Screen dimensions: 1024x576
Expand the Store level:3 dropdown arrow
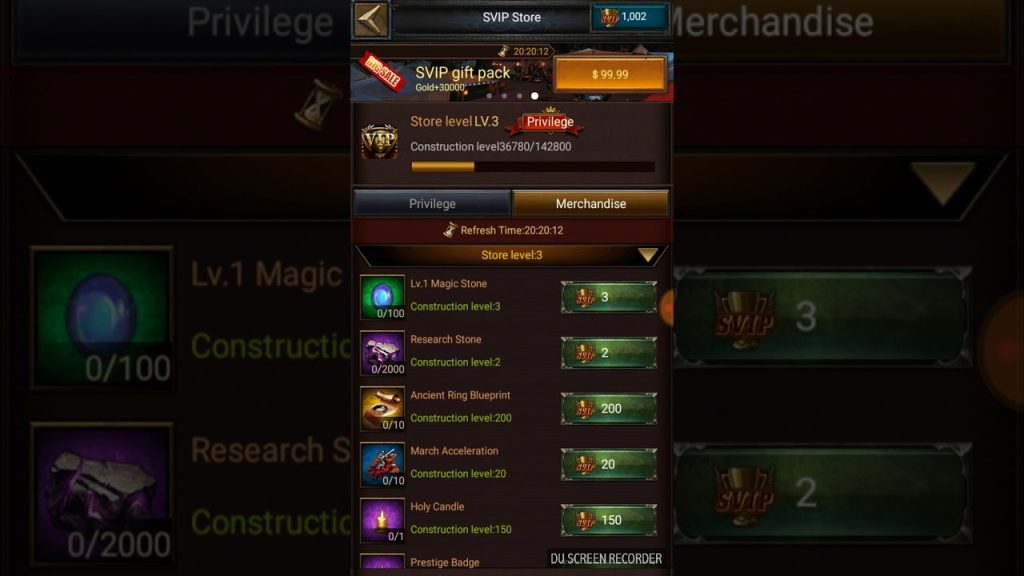pos(648,255)
